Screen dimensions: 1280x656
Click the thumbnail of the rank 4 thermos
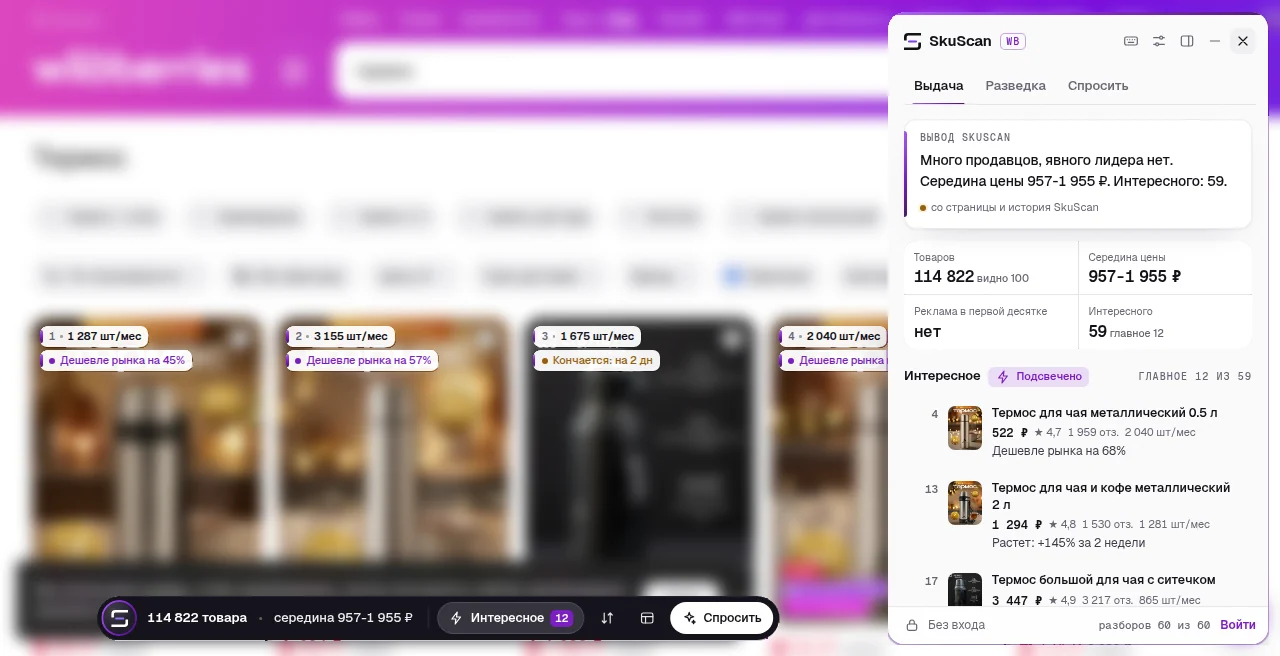click(x=965, y=428)
